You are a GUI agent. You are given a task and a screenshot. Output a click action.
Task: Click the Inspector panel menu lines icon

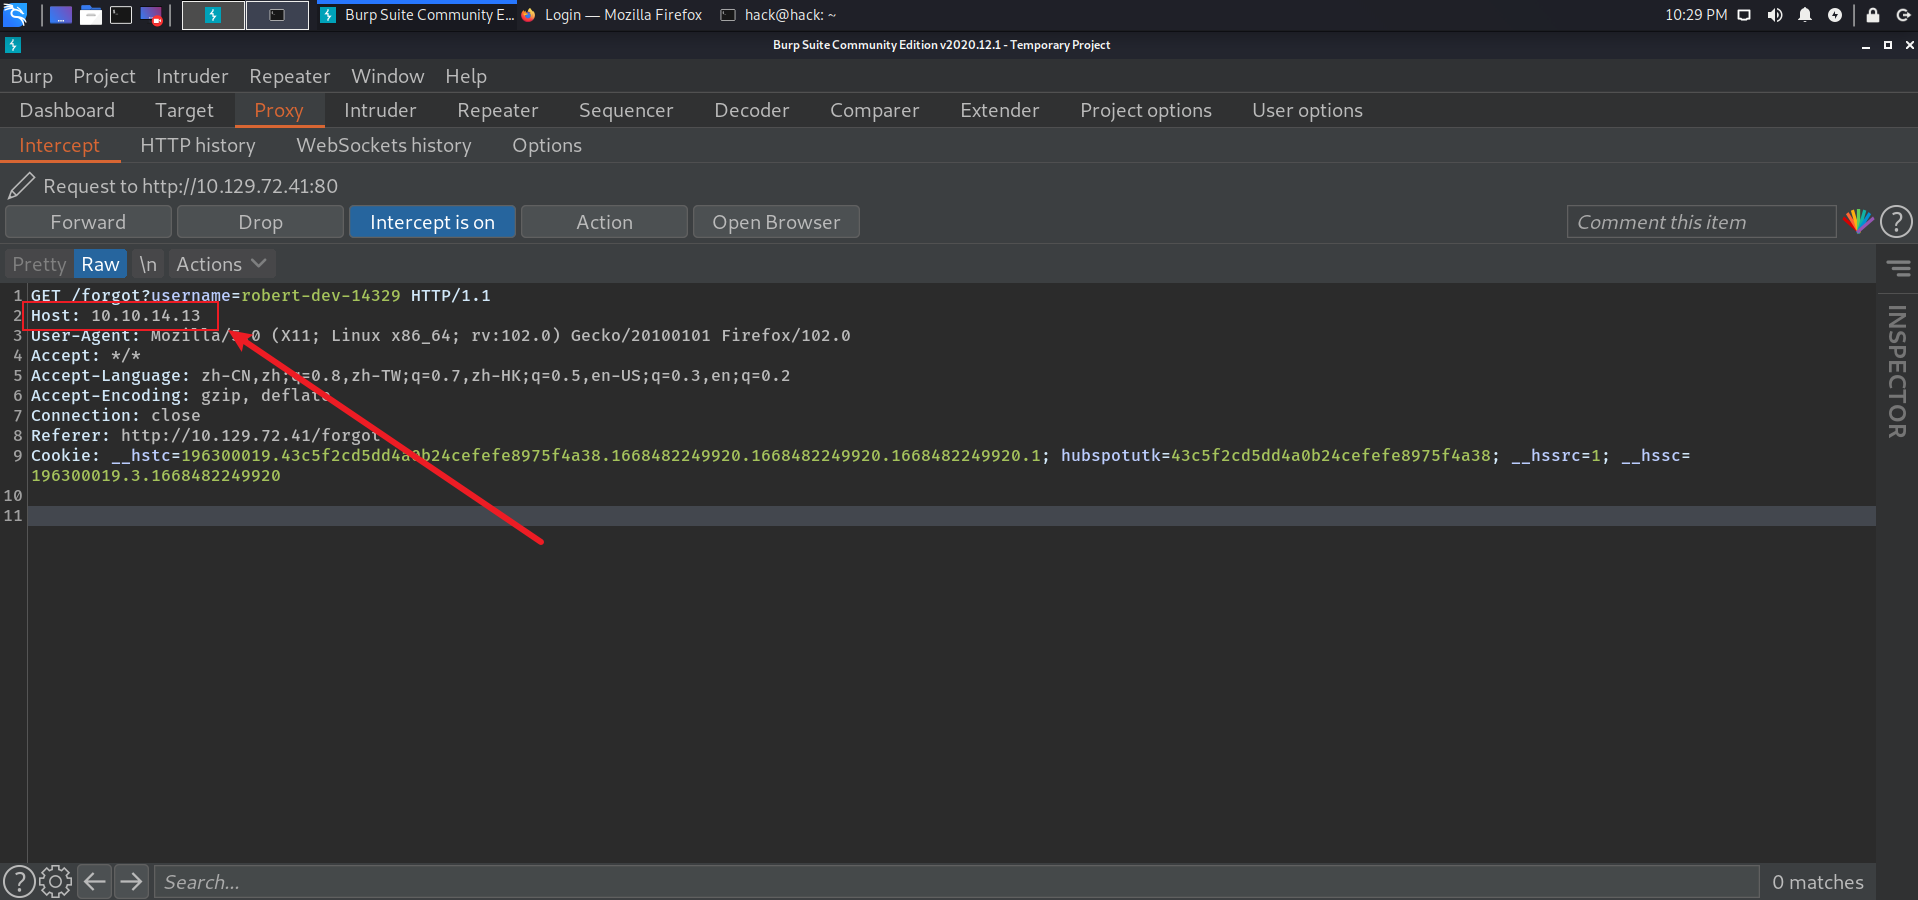(x=1899, y=268)
